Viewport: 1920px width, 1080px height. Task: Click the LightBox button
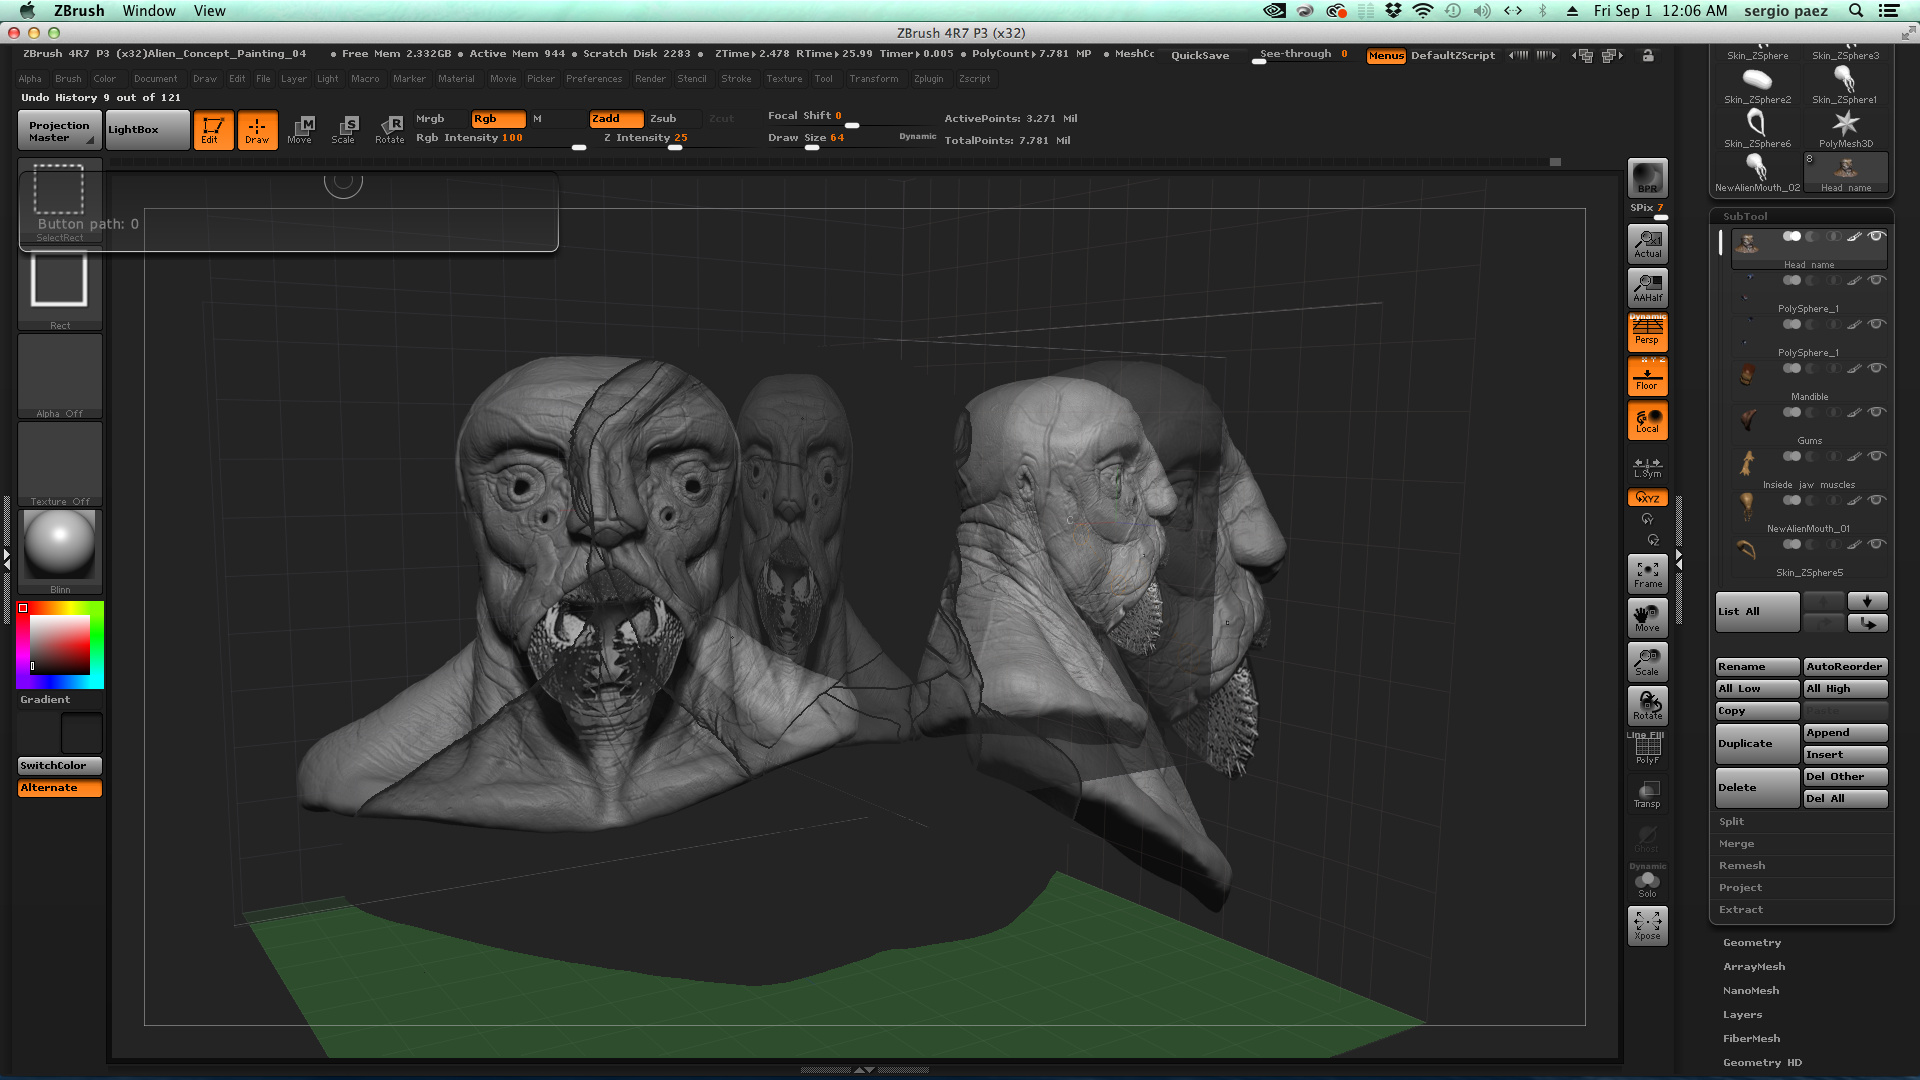pos(147,130)
